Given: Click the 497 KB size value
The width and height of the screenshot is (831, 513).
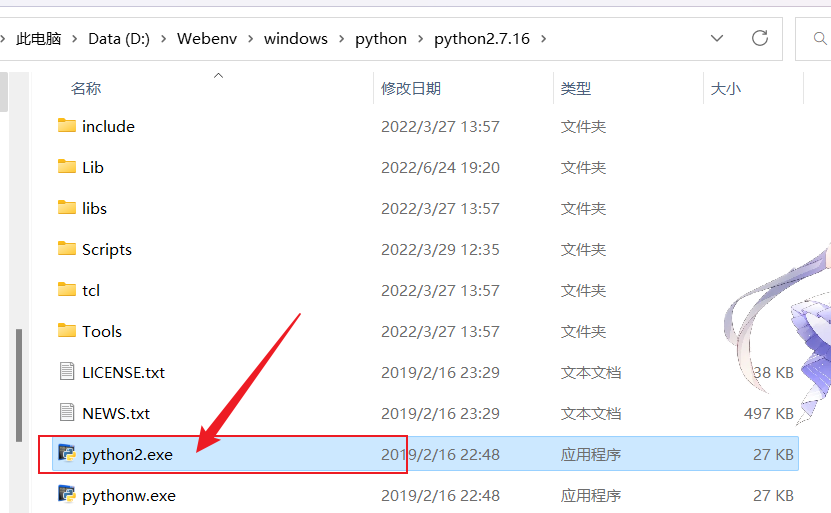Looking at the screenshot, I should (768, 413).
